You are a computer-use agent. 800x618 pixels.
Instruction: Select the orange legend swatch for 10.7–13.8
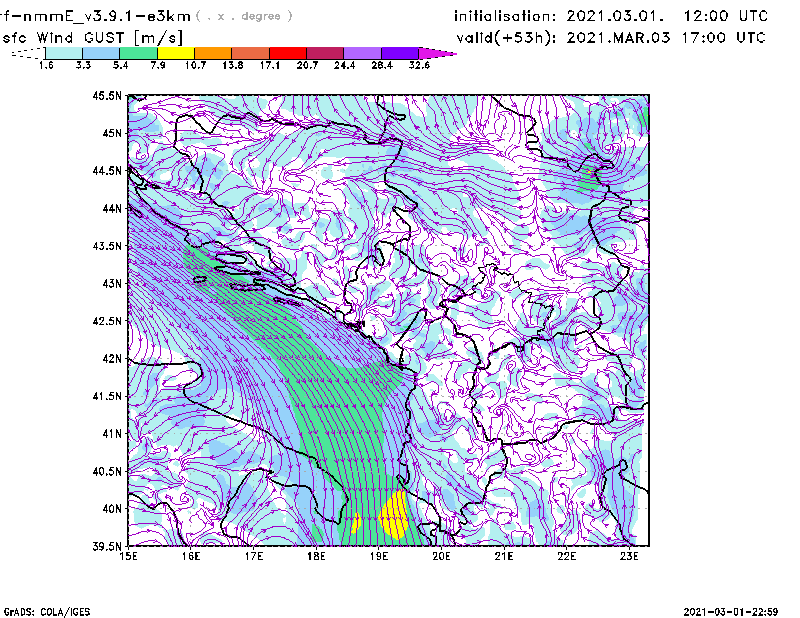[x=213, y=53]
